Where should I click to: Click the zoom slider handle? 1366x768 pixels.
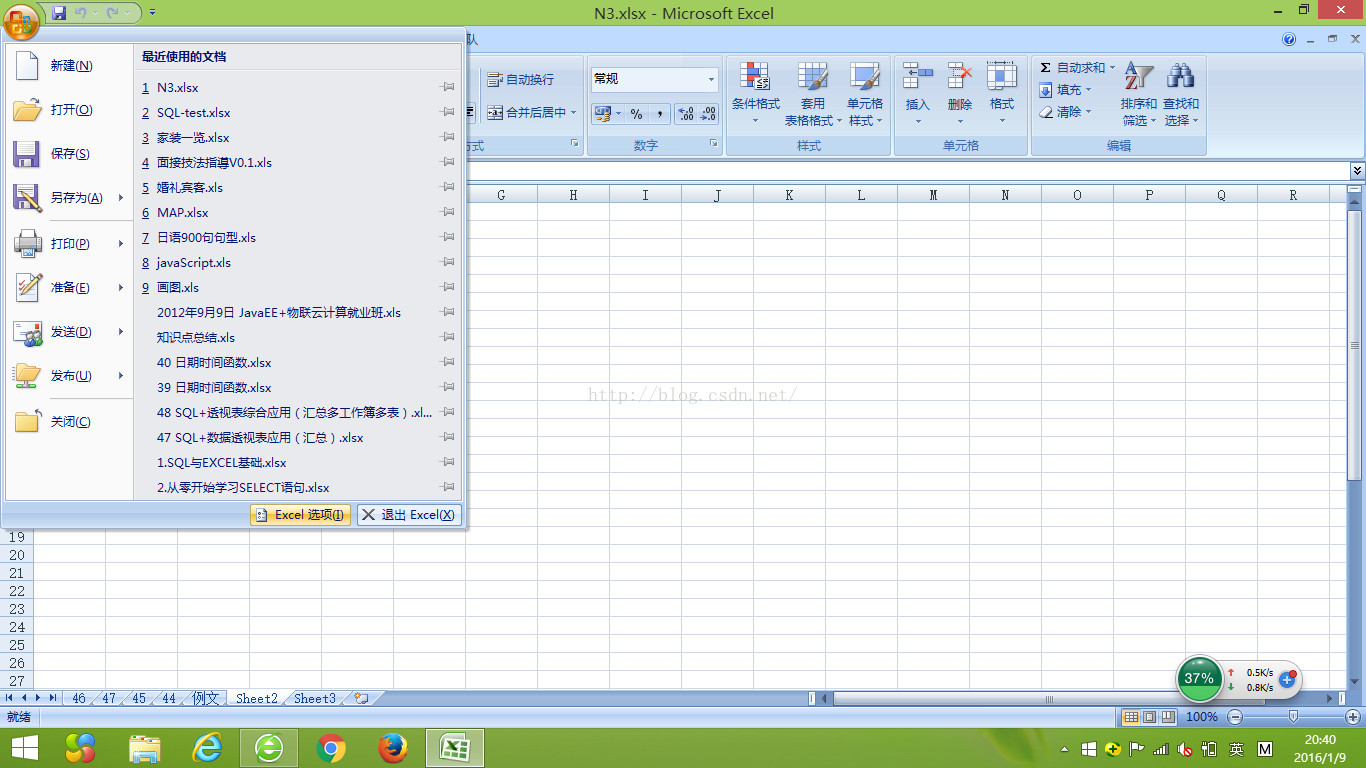pos(1294,717)
